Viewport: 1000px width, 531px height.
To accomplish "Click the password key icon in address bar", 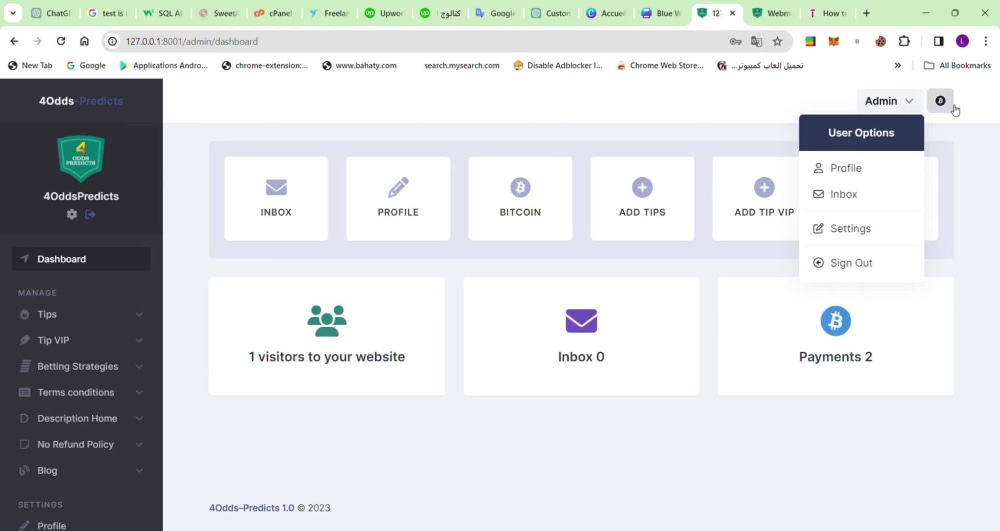I will click(735, 41).
